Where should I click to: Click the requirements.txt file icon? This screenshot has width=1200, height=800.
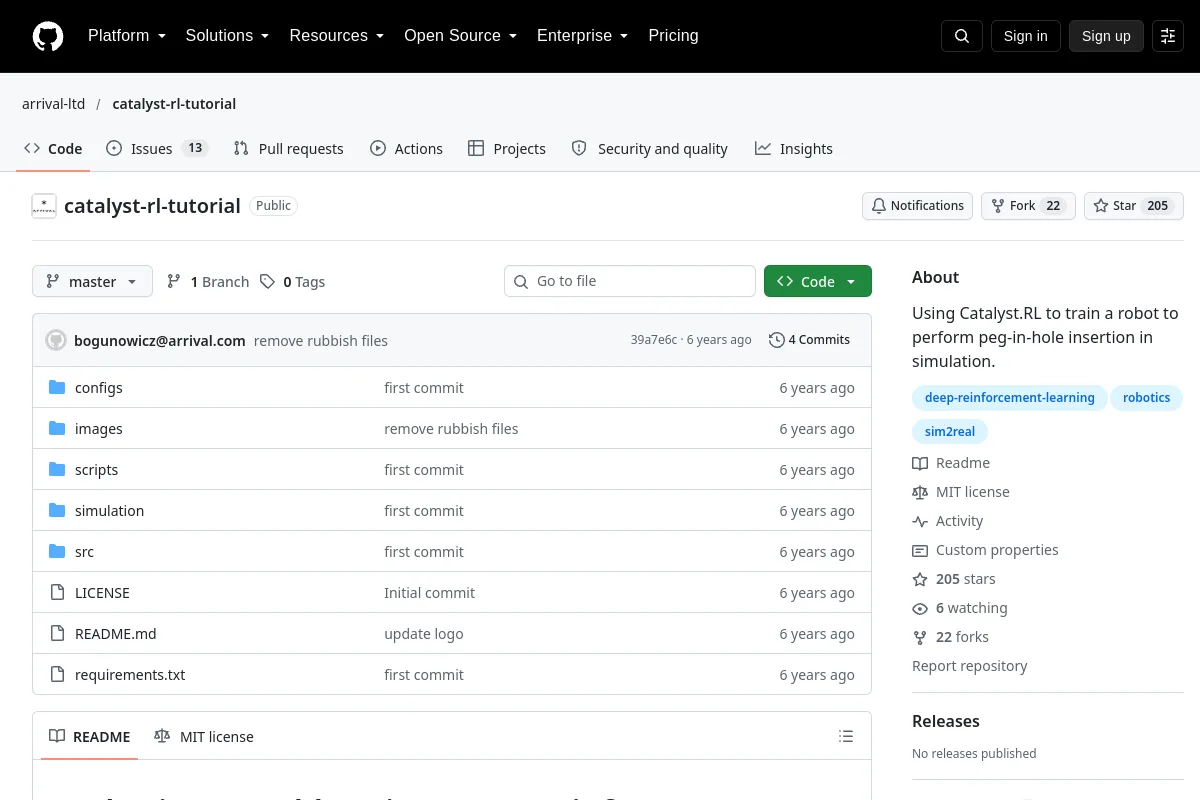tap(57, 675)
